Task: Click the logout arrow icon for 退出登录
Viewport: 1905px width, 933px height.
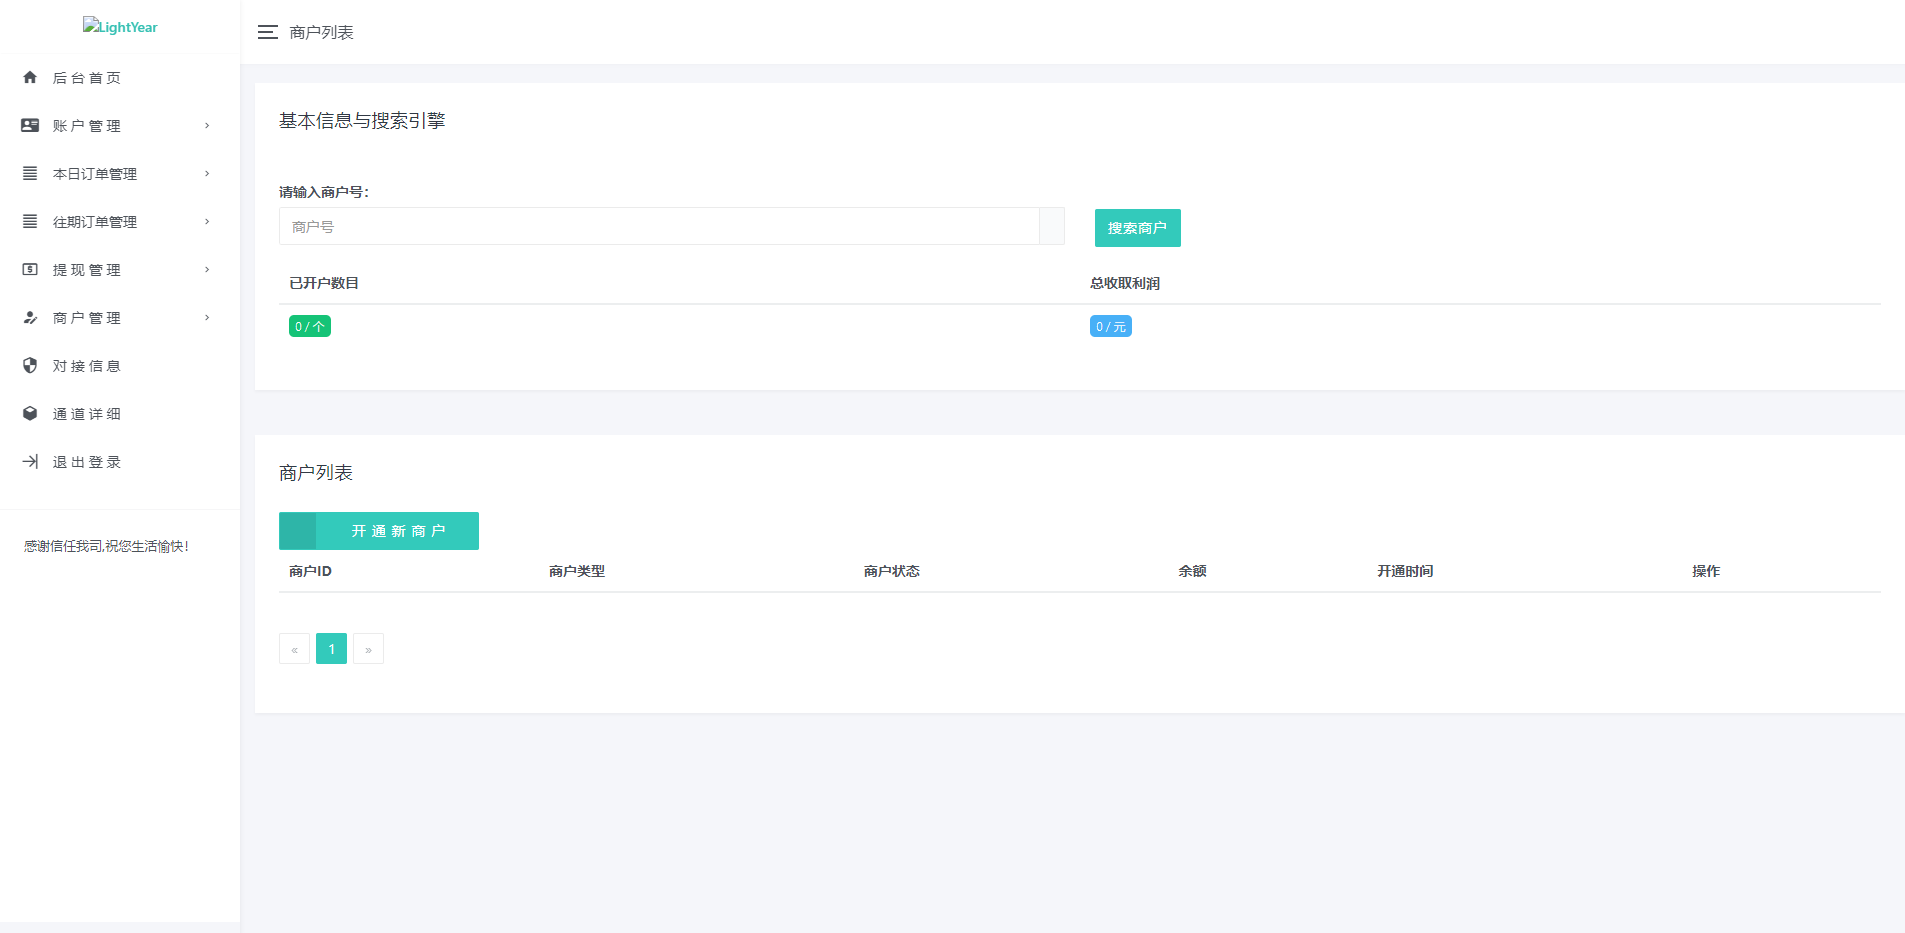Action: click(x=30, y=461)
